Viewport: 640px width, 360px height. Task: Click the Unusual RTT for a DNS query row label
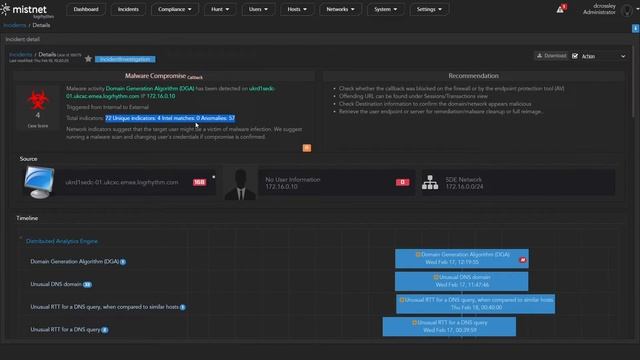[x=65, y=329]
